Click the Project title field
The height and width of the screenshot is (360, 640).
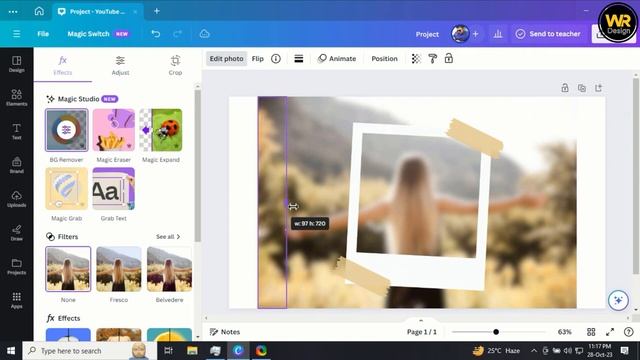[x=427, y=34]
